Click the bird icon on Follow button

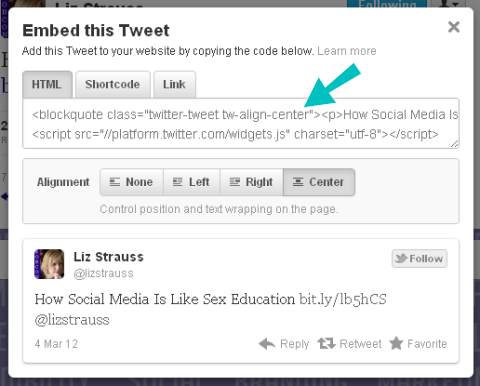coord(401,258)
